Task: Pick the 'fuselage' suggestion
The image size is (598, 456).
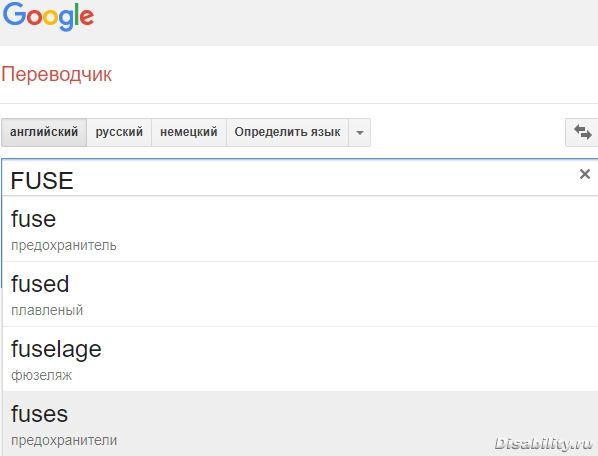Action: [301, 359]
